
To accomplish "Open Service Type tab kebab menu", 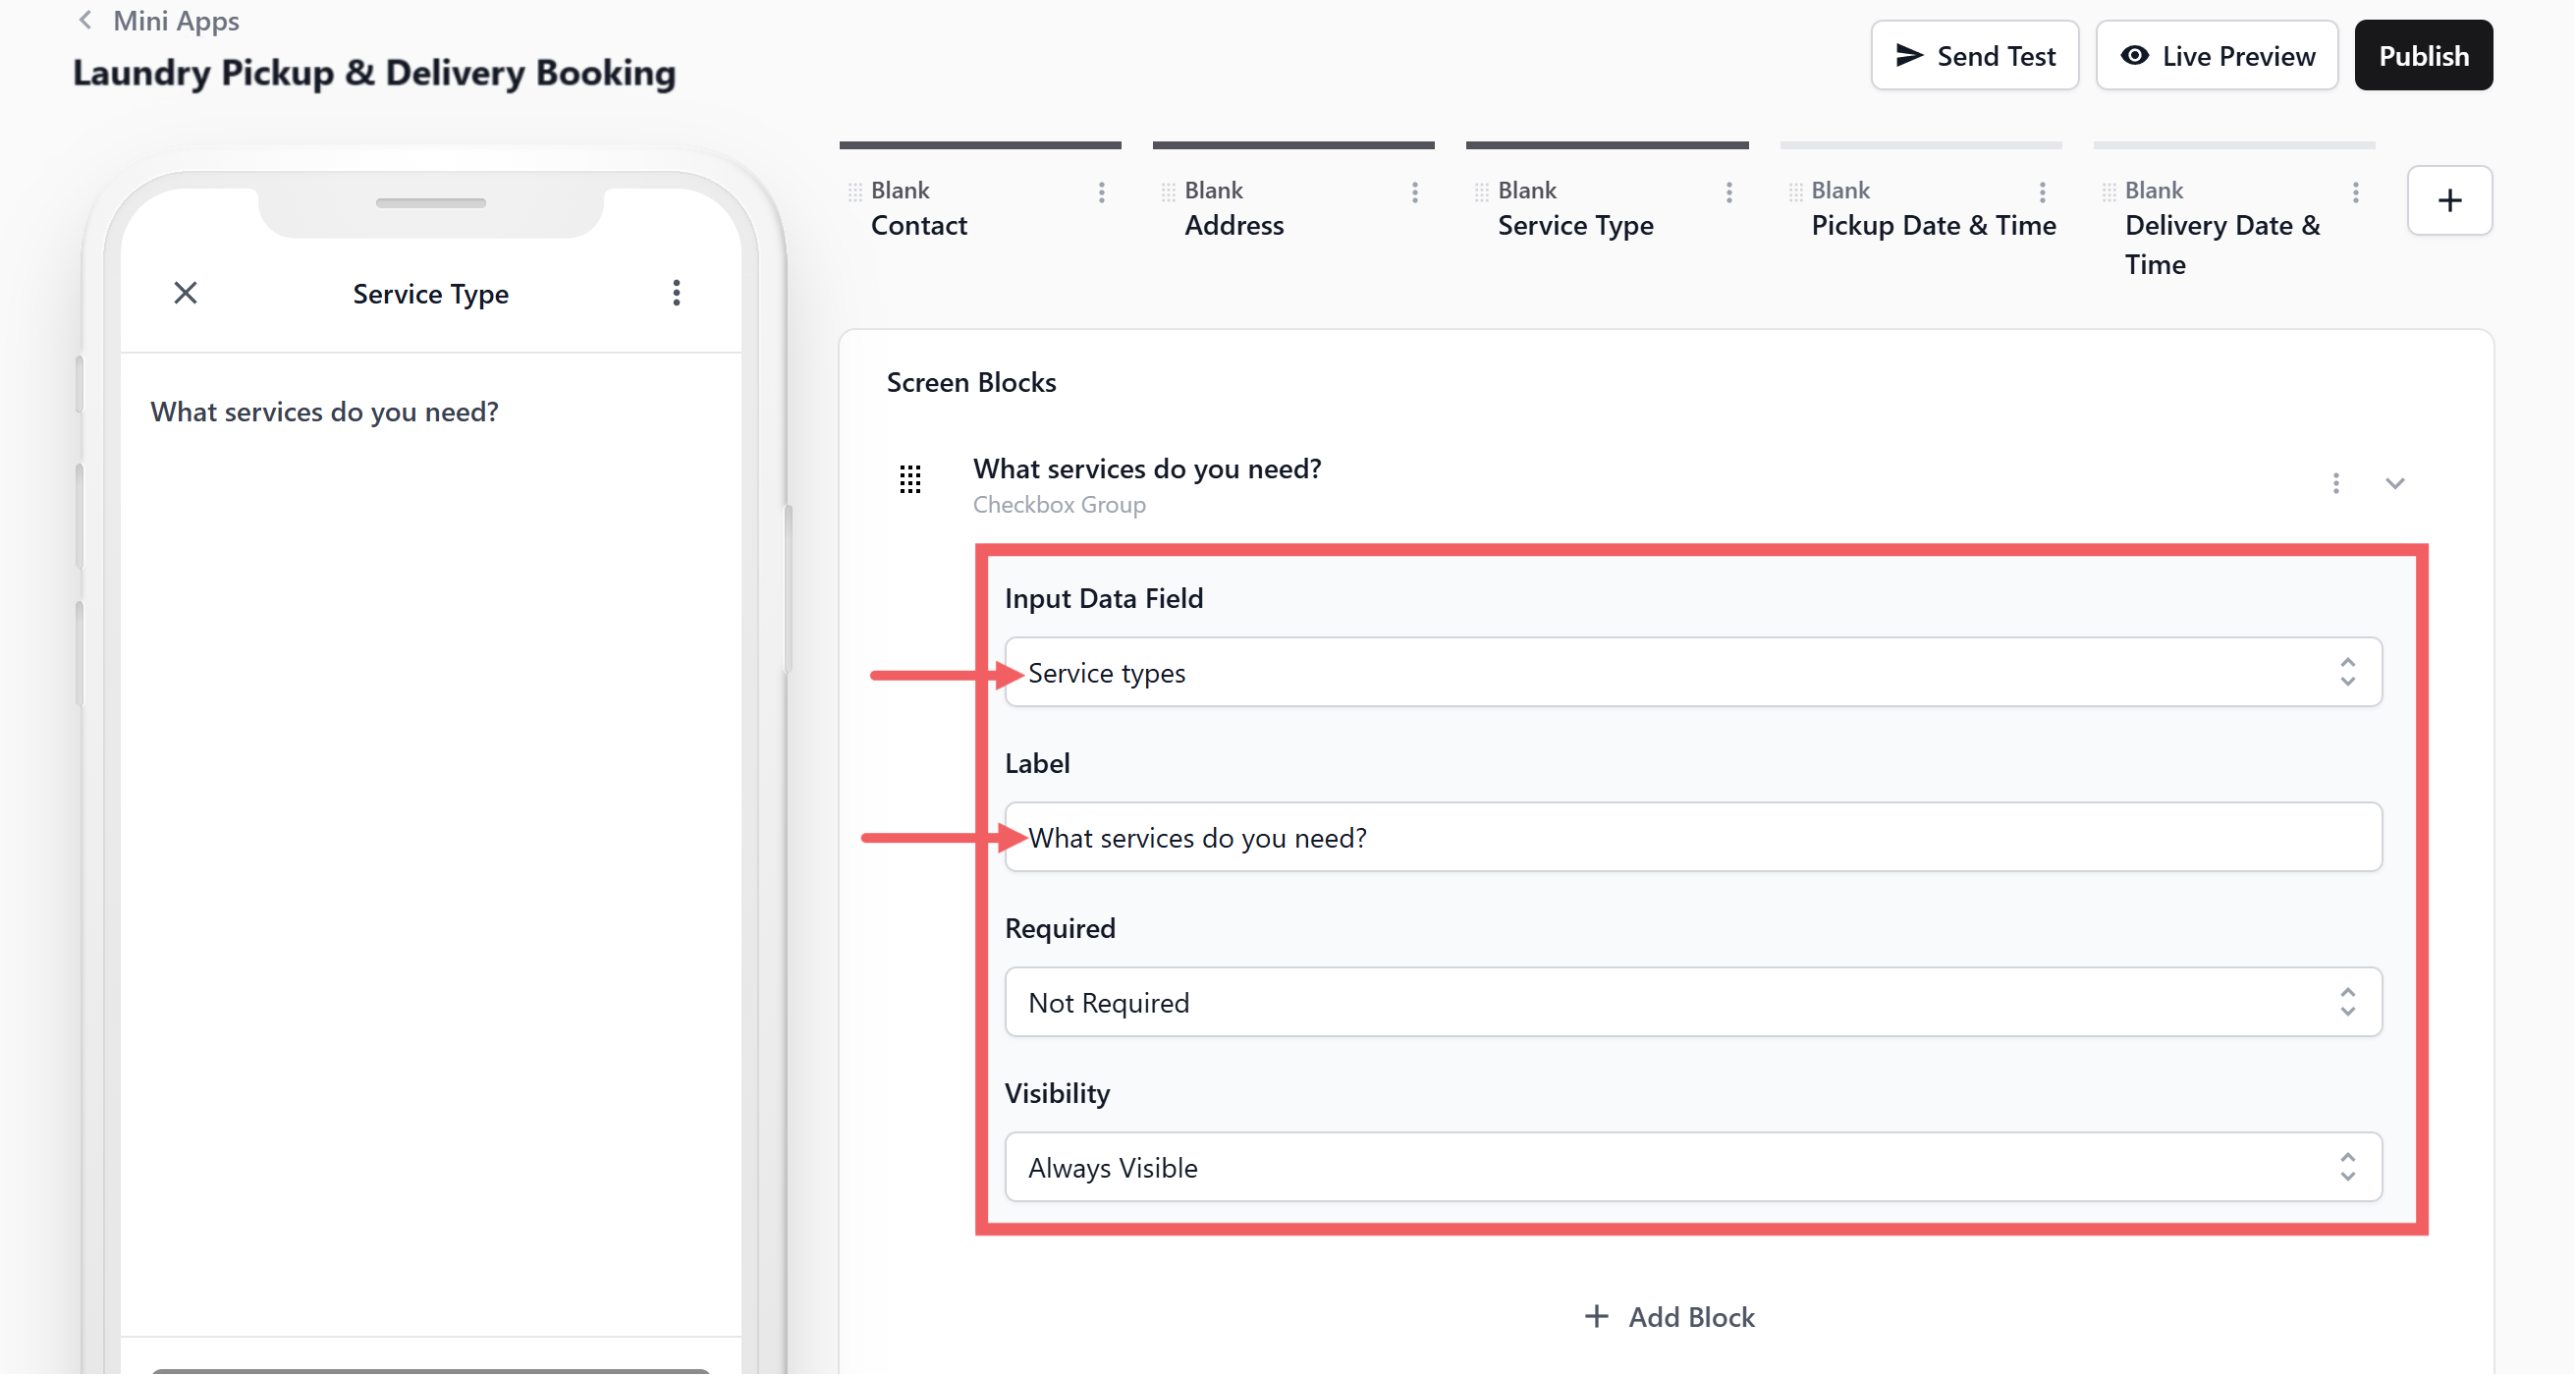I will (1728, 192).
